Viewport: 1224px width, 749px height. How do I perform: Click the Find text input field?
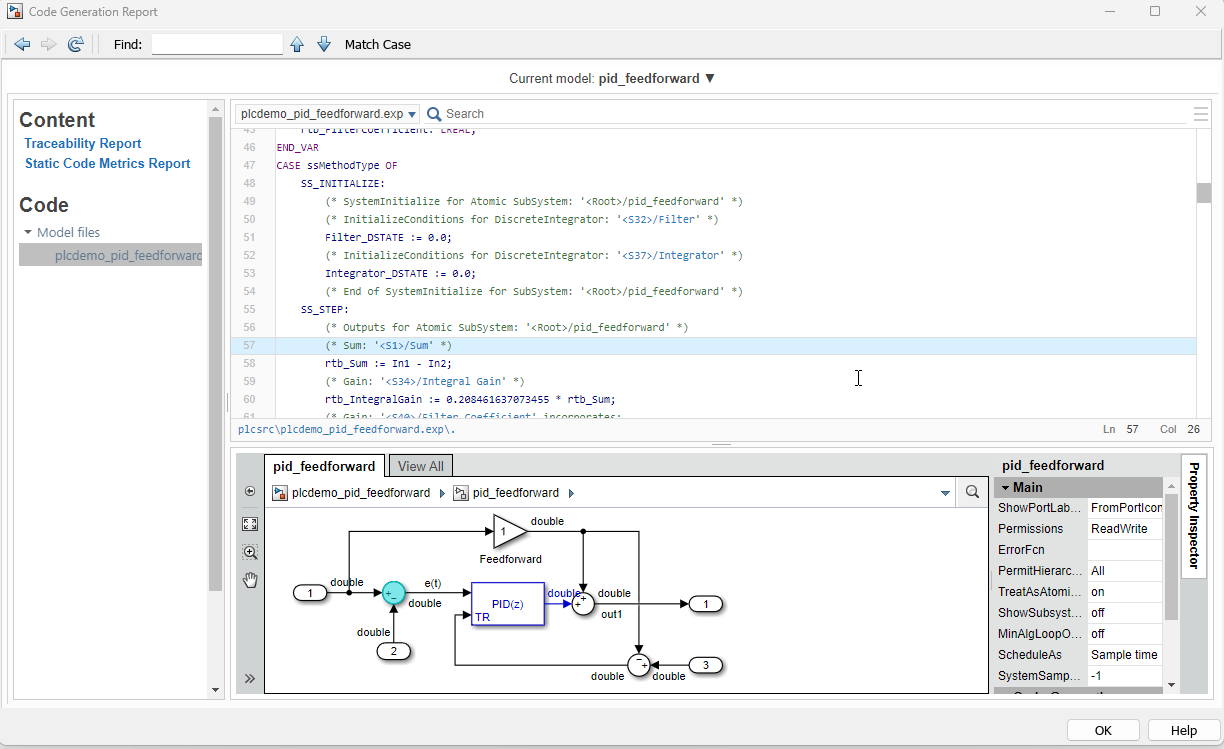pyautogui.click(x=217, y=44)
